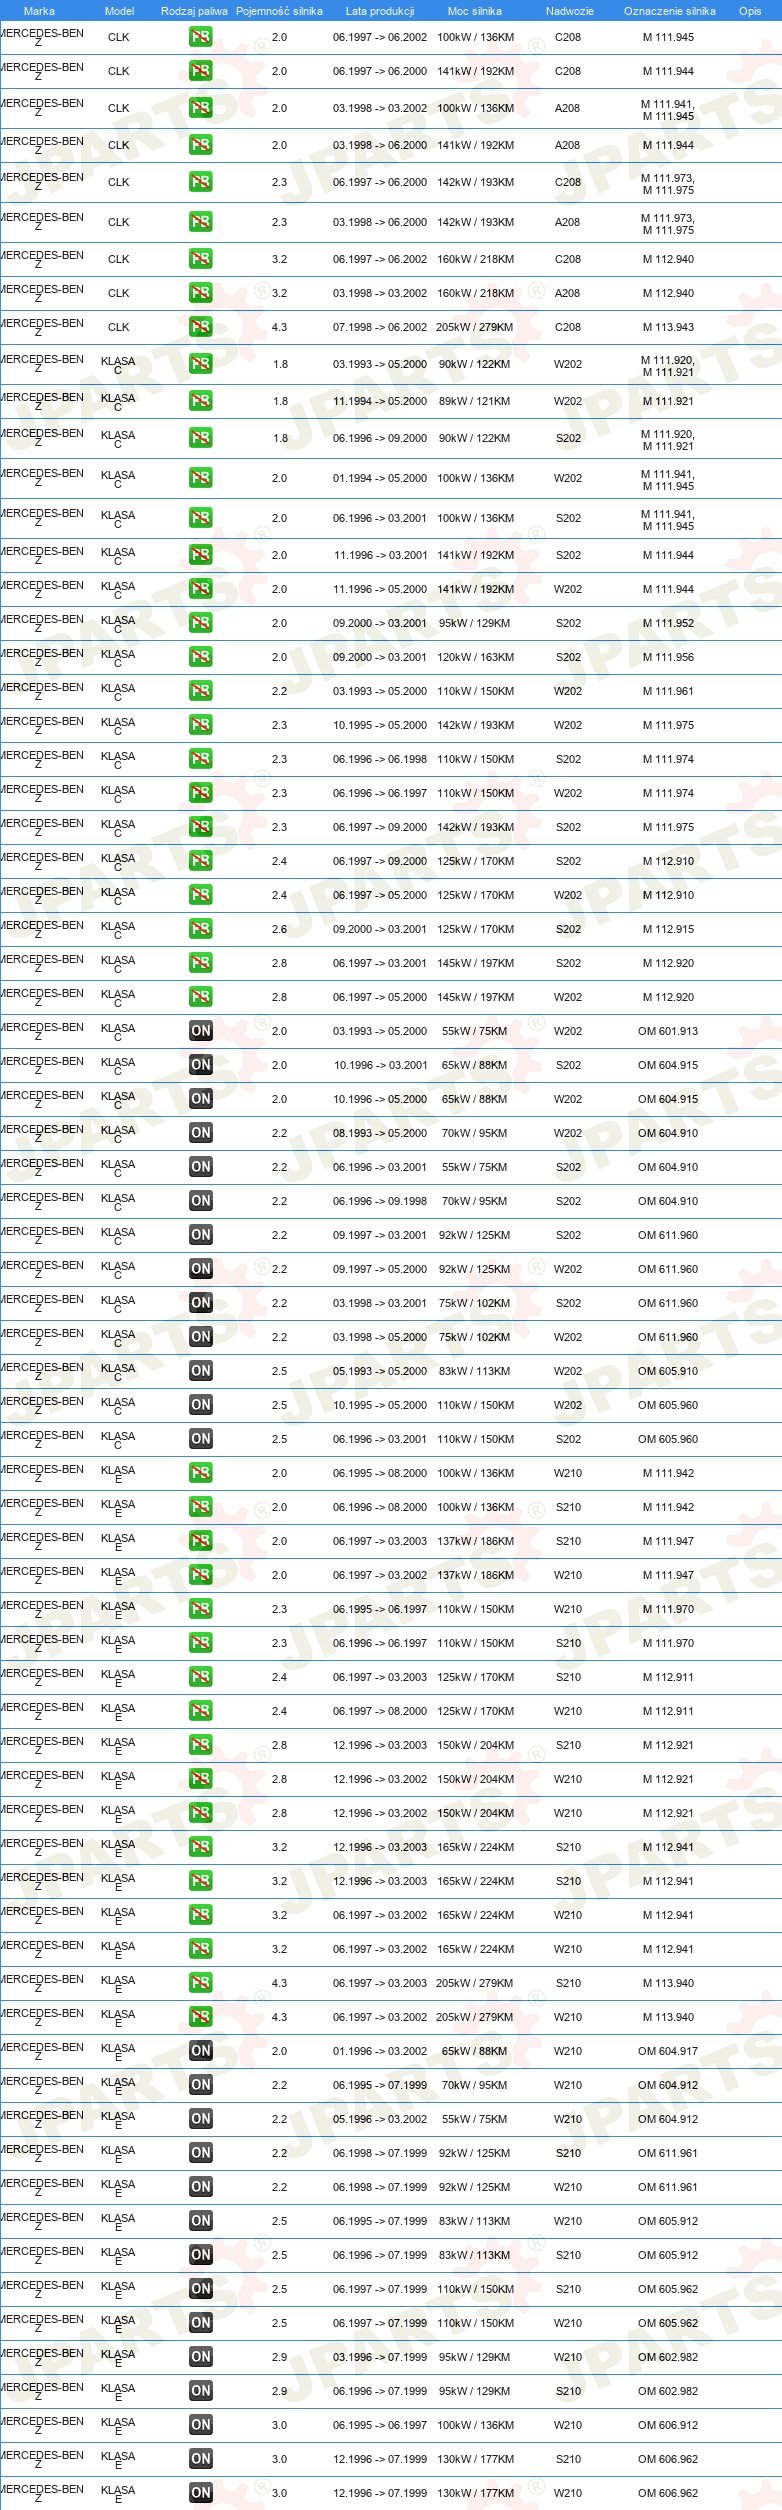This screenshot has height=2510, width=782.
Task: Select engine code OM 604.917
Action: 668,2051
